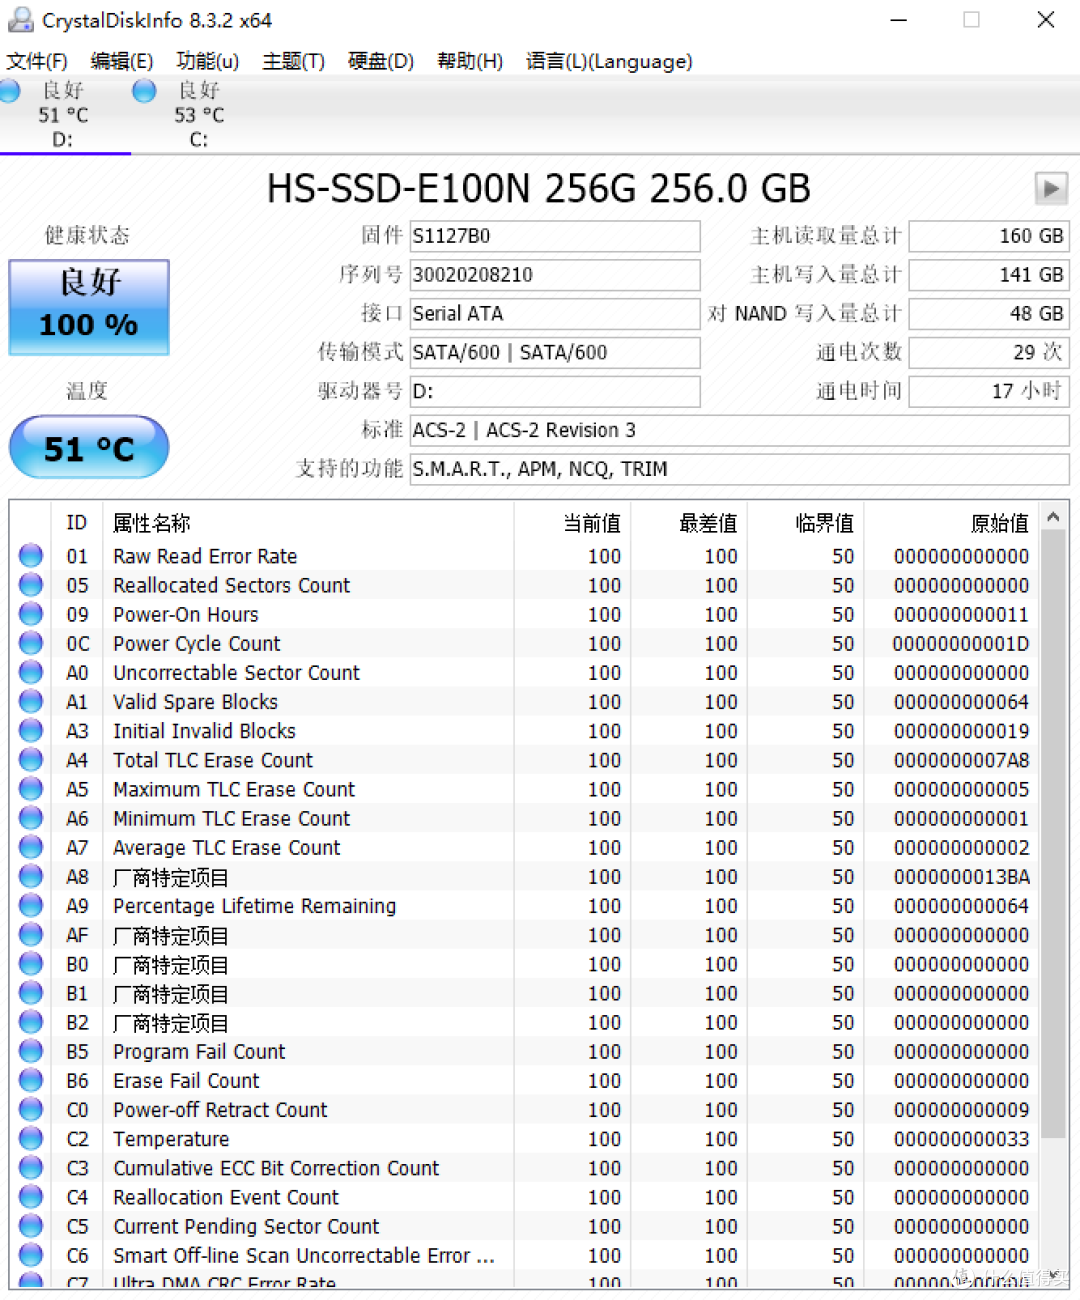Click status icon for Reallocated Sectors Count
Screen dimensions: 1080x1300
pos(31,584)
